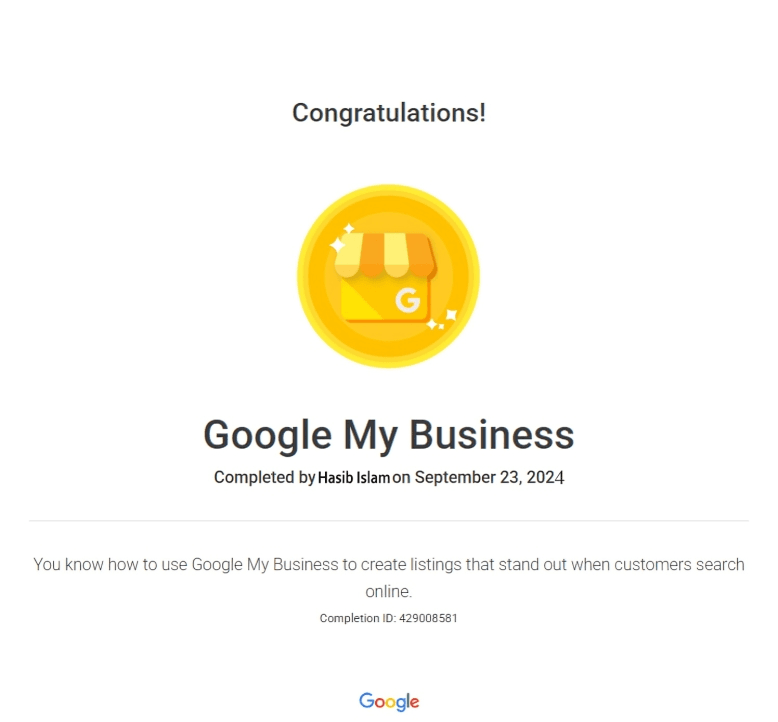Click the Completion ID number 429008581
This screenshot has height=722, width=778.
(430, 618)
